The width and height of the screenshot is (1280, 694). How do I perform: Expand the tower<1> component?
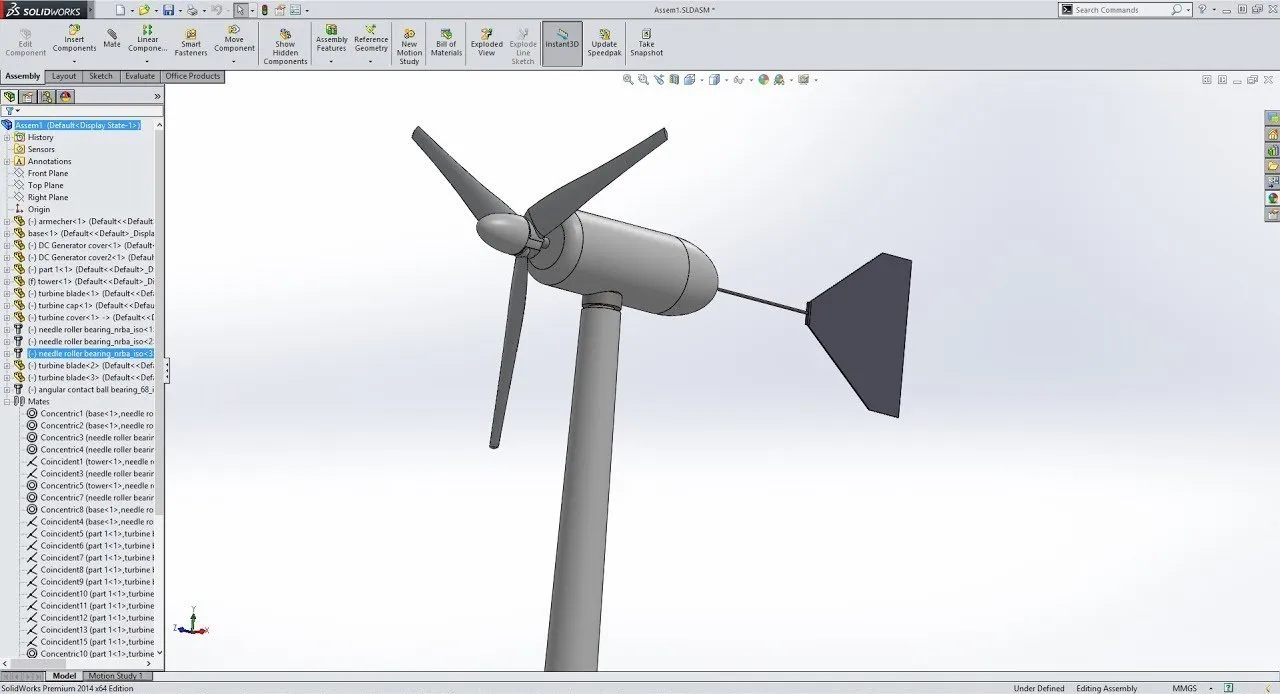7,281
